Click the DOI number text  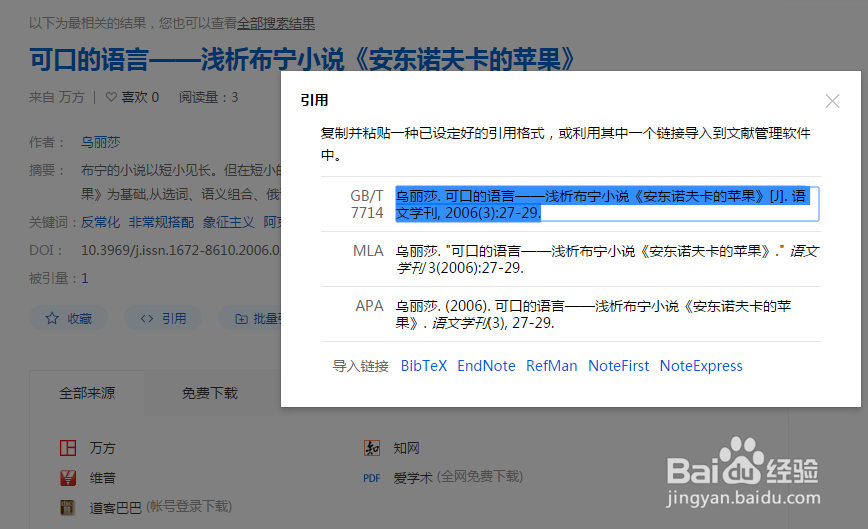click(181, 251)
